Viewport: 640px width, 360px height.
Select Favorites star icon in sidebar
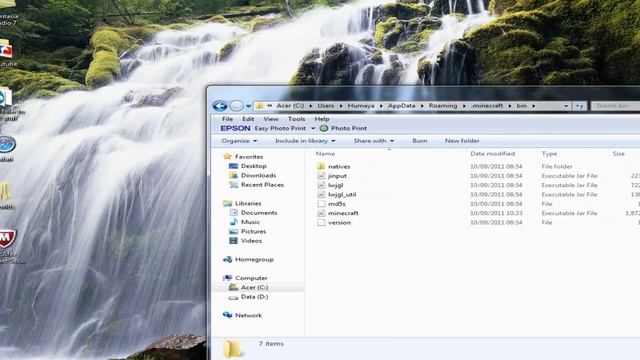[228, 156]
